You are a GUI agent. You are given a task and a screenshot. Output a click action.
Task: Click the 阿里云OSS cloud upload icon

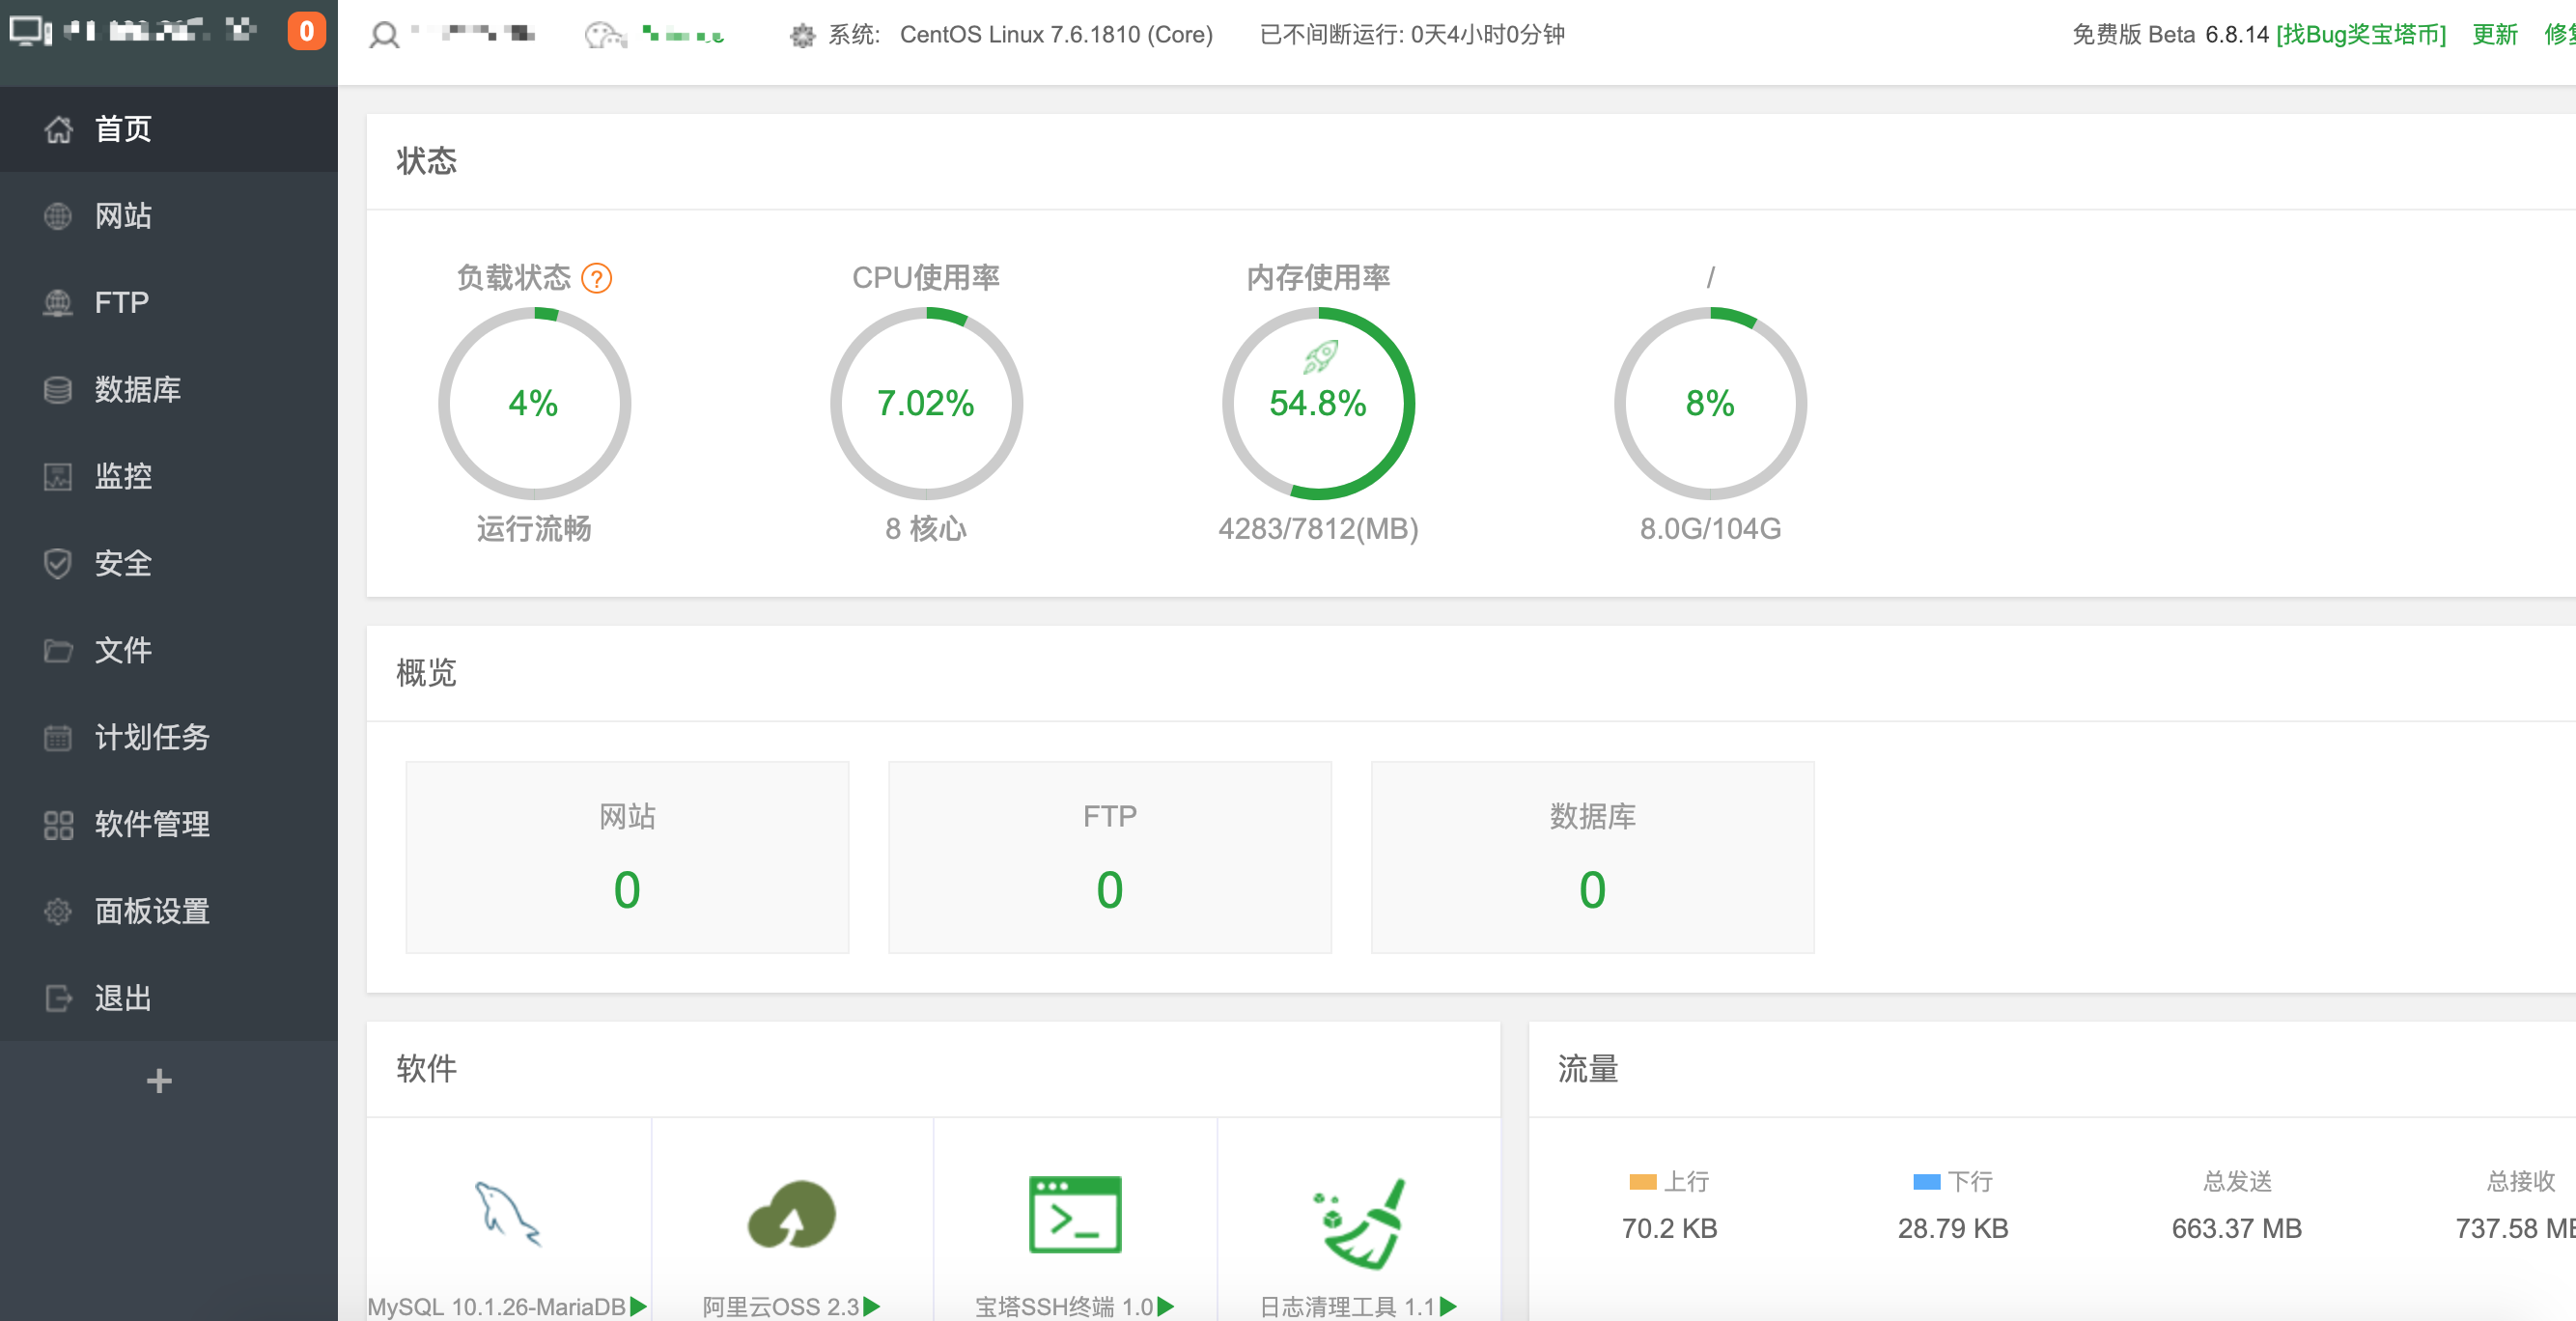791,1214
